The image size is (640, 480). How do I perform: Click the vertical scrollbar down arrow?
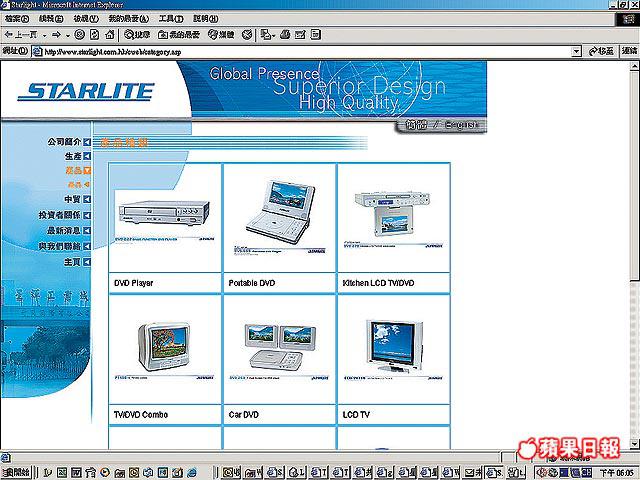pos(635,444)
